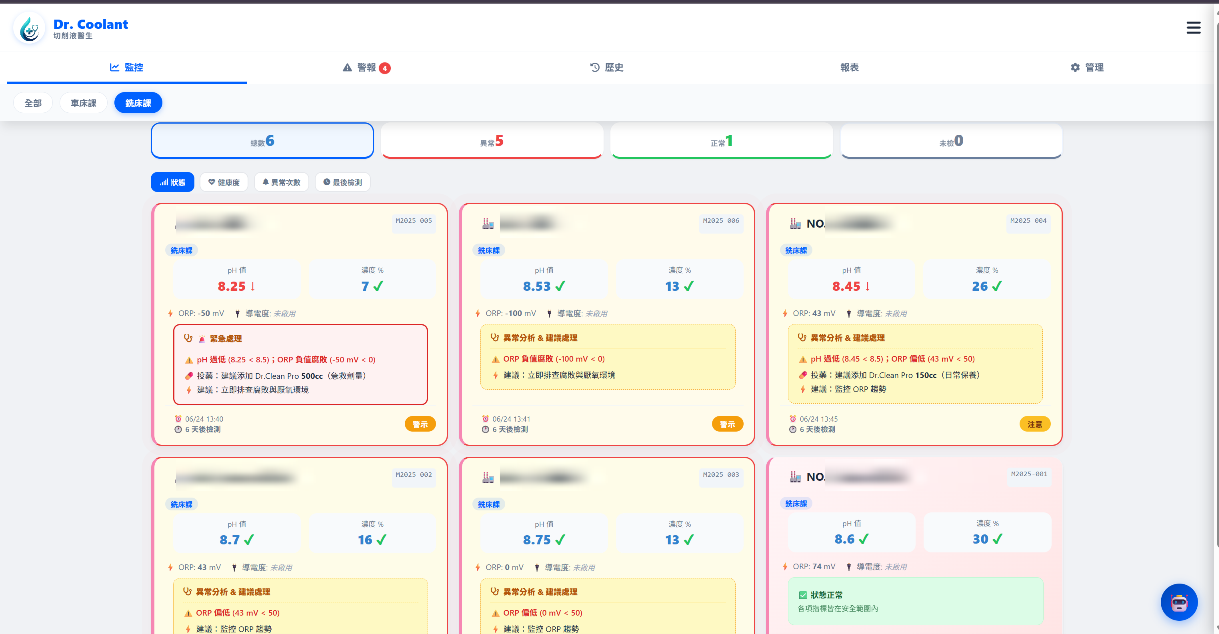The width and height of the screenshot is (1219, 634).
Task: Click the stethoscope icon on card M2025 006
Action: pyautogui.click(x=495, y=338)
